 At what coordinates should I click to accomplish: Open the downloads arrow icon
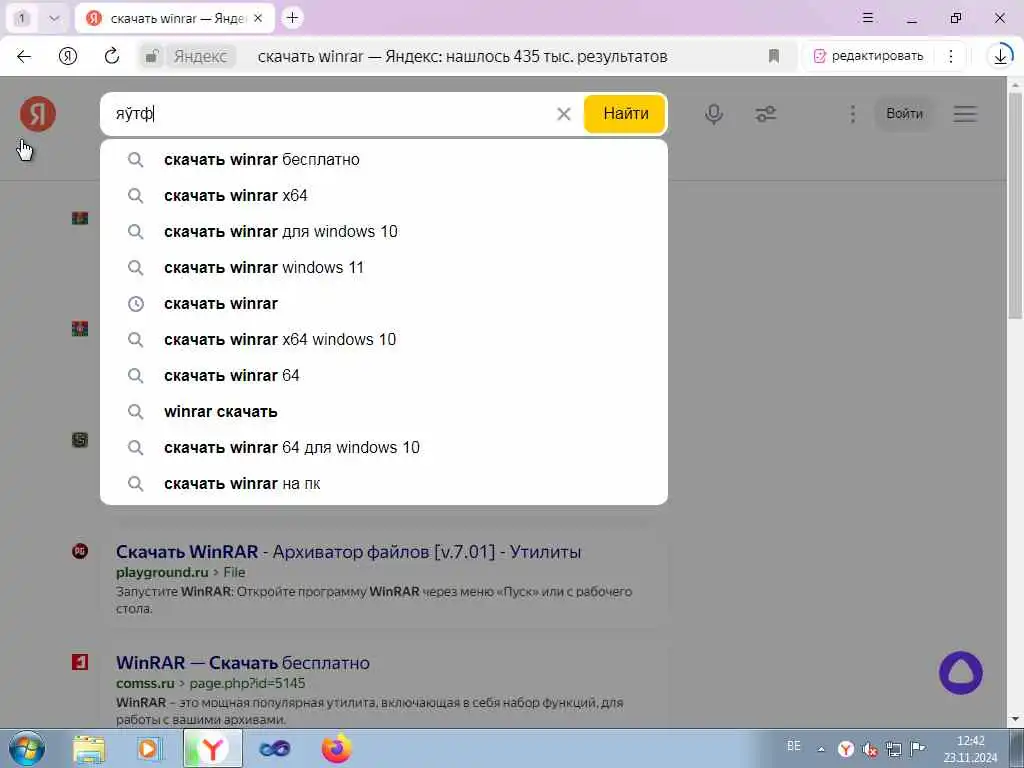[x=1000, y=56]
